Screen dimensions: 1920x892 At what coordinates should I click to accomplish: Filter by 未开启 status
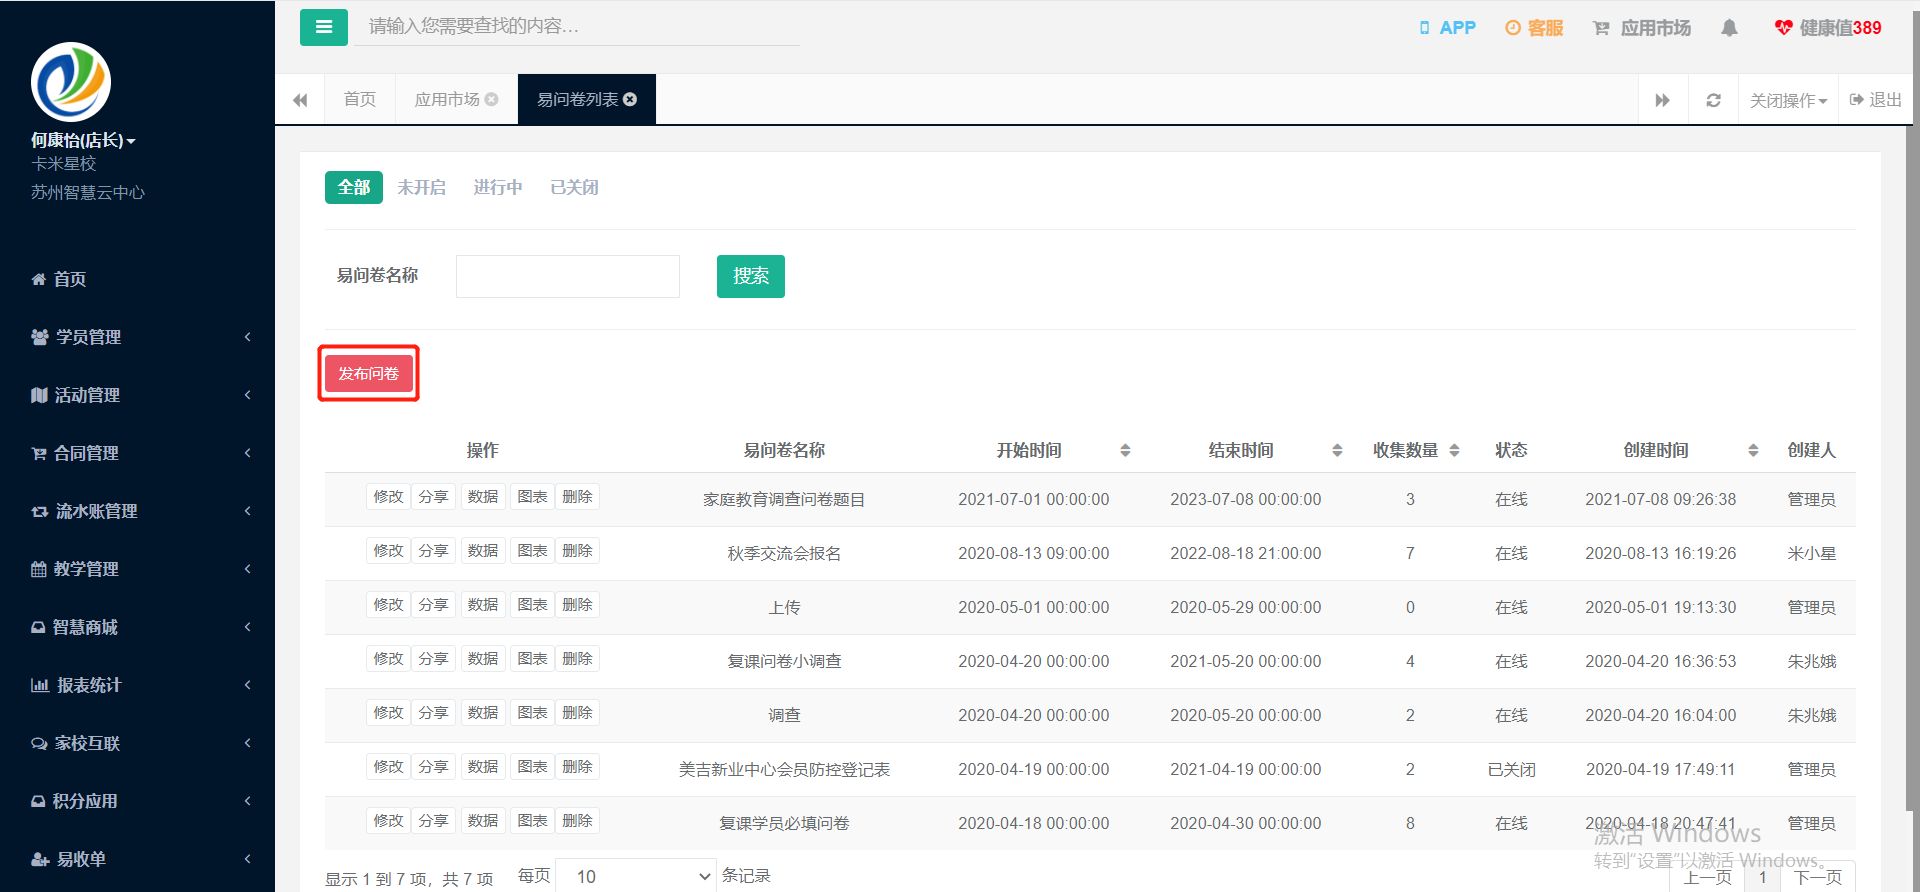(421, 187)
